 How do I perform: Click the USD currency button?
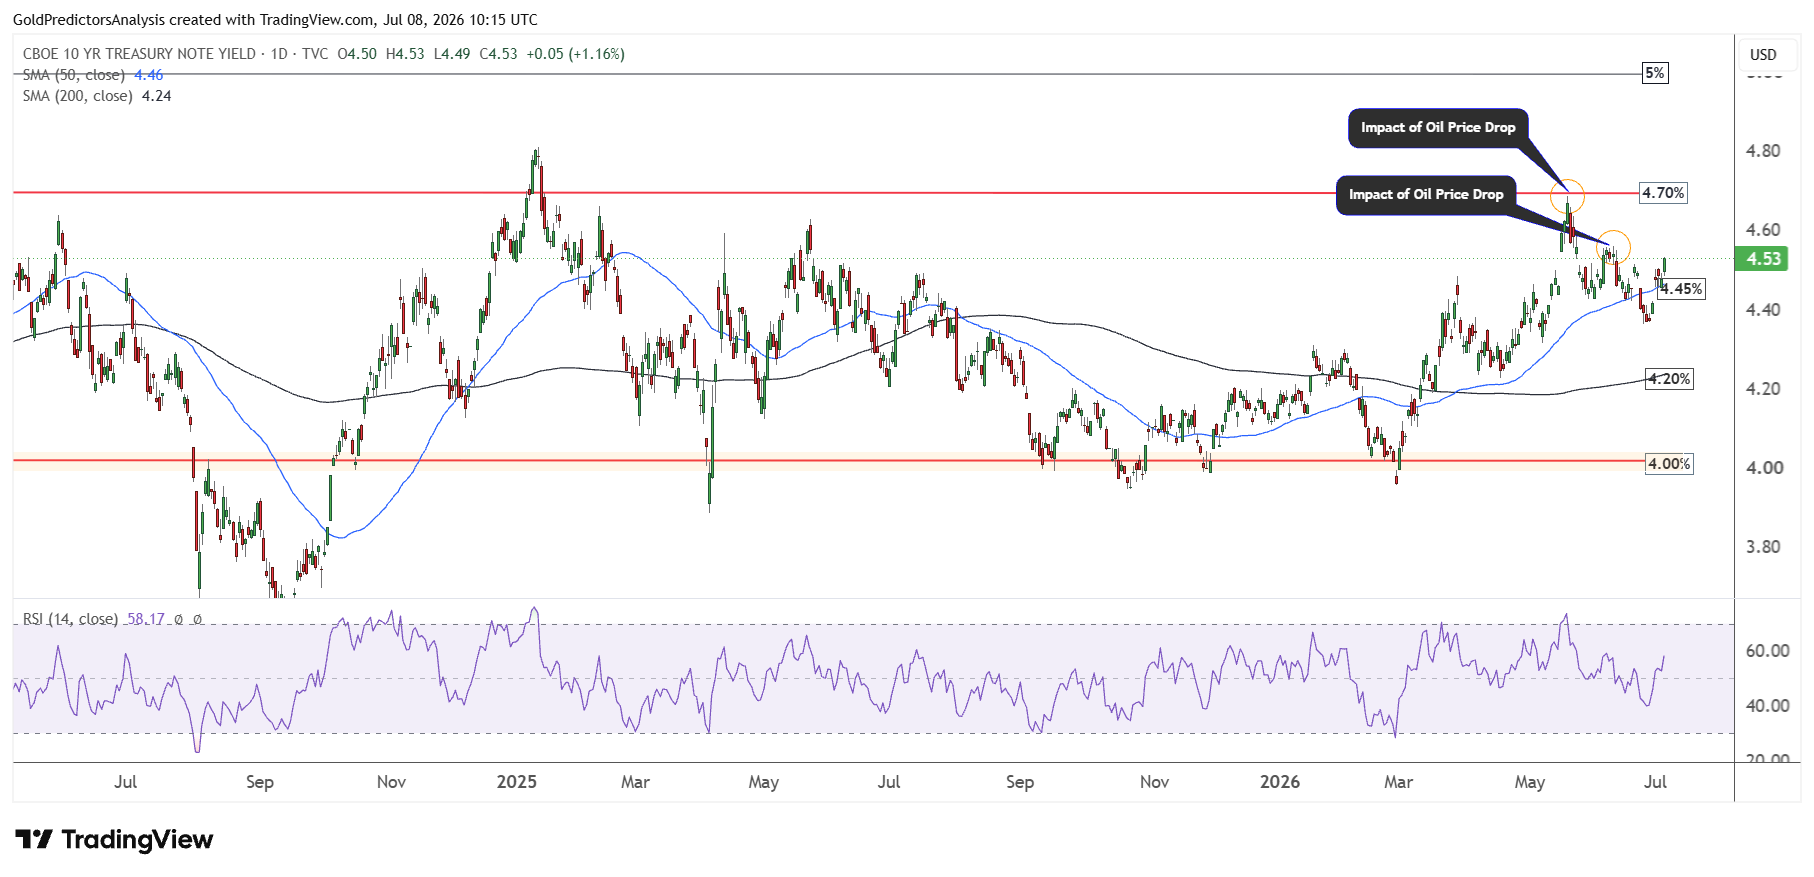pyautogui.click(x=1763, y=55)
